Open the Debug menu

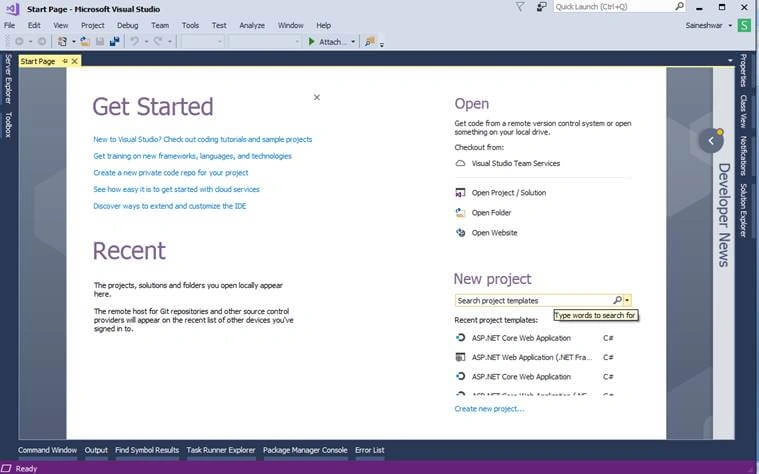[x=127, y=25]
